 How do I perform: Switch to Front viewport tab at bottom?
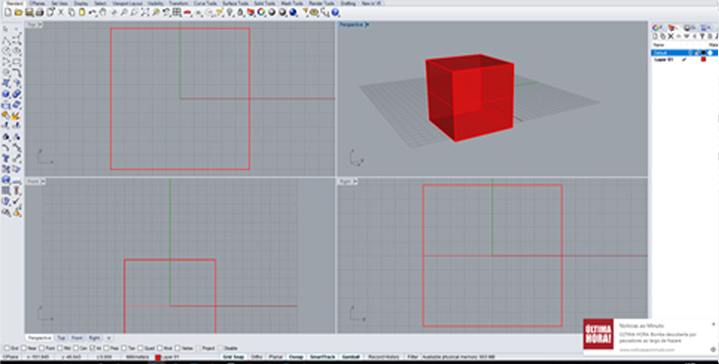77,338
